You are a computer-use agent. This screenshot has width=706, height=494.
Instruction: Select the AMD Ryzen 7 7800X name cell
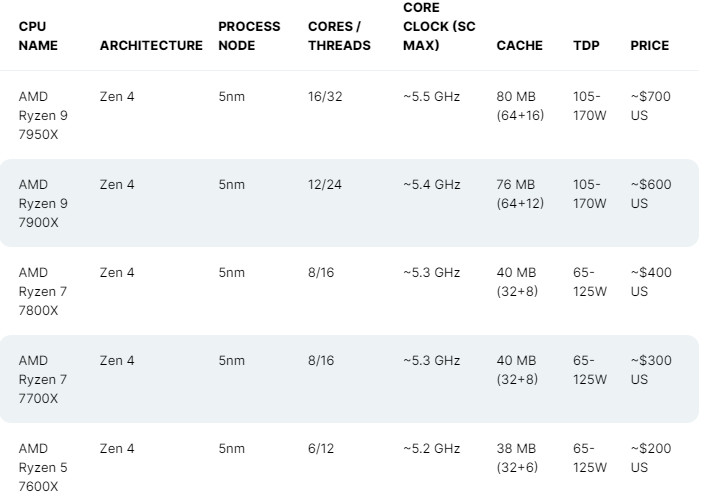click(x=43, y=291)
